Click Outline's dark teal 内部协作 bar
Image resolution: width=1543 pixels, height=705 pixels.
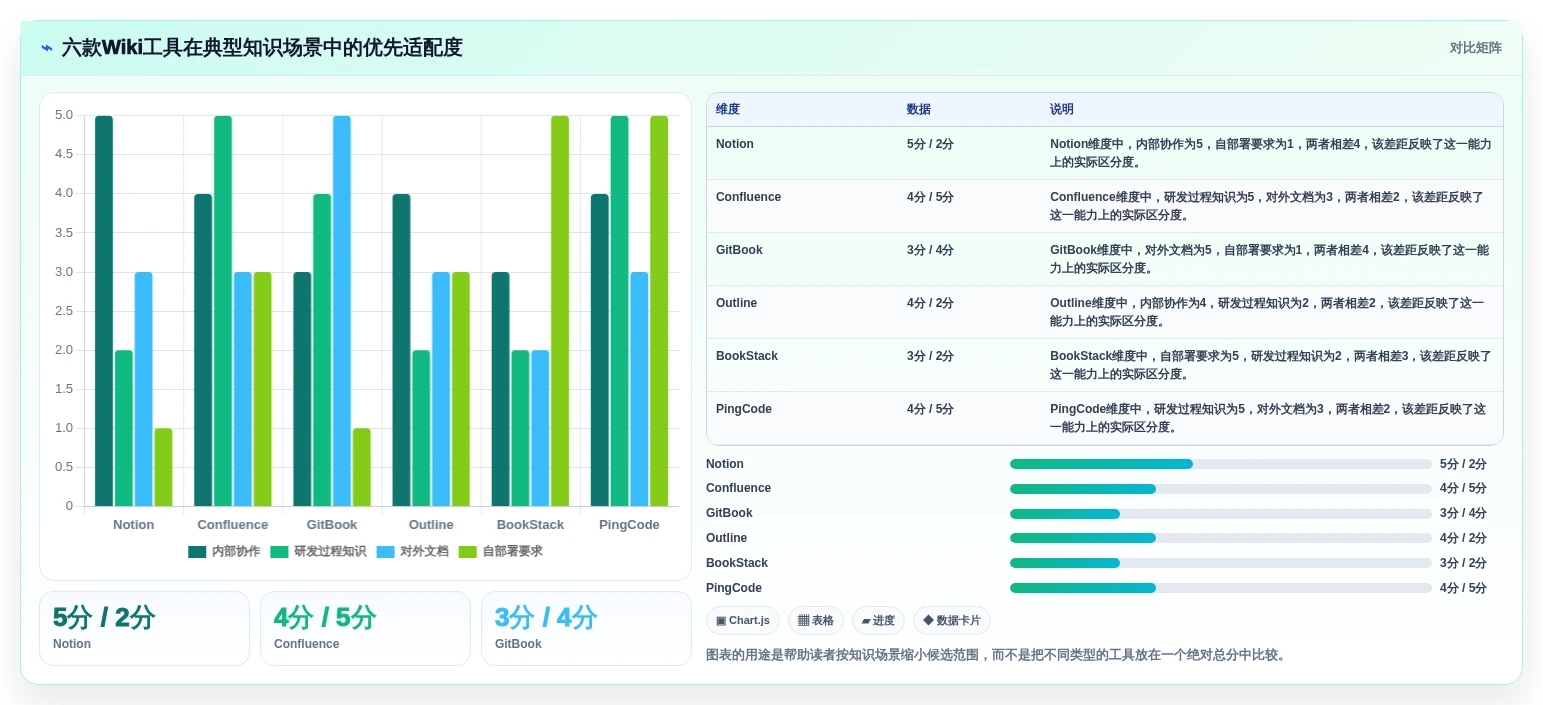[x=401, y=350]
